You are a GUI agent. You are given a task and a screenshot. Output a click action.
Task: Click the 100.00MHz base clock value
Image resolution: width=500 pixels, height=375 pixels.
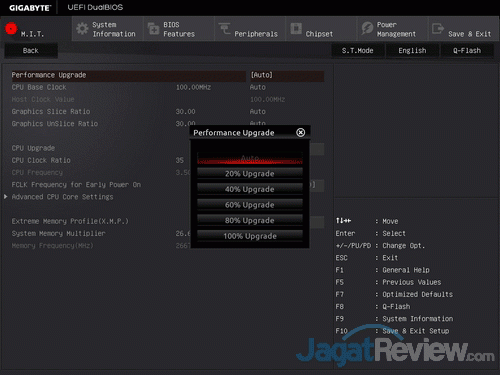[193, 87]
